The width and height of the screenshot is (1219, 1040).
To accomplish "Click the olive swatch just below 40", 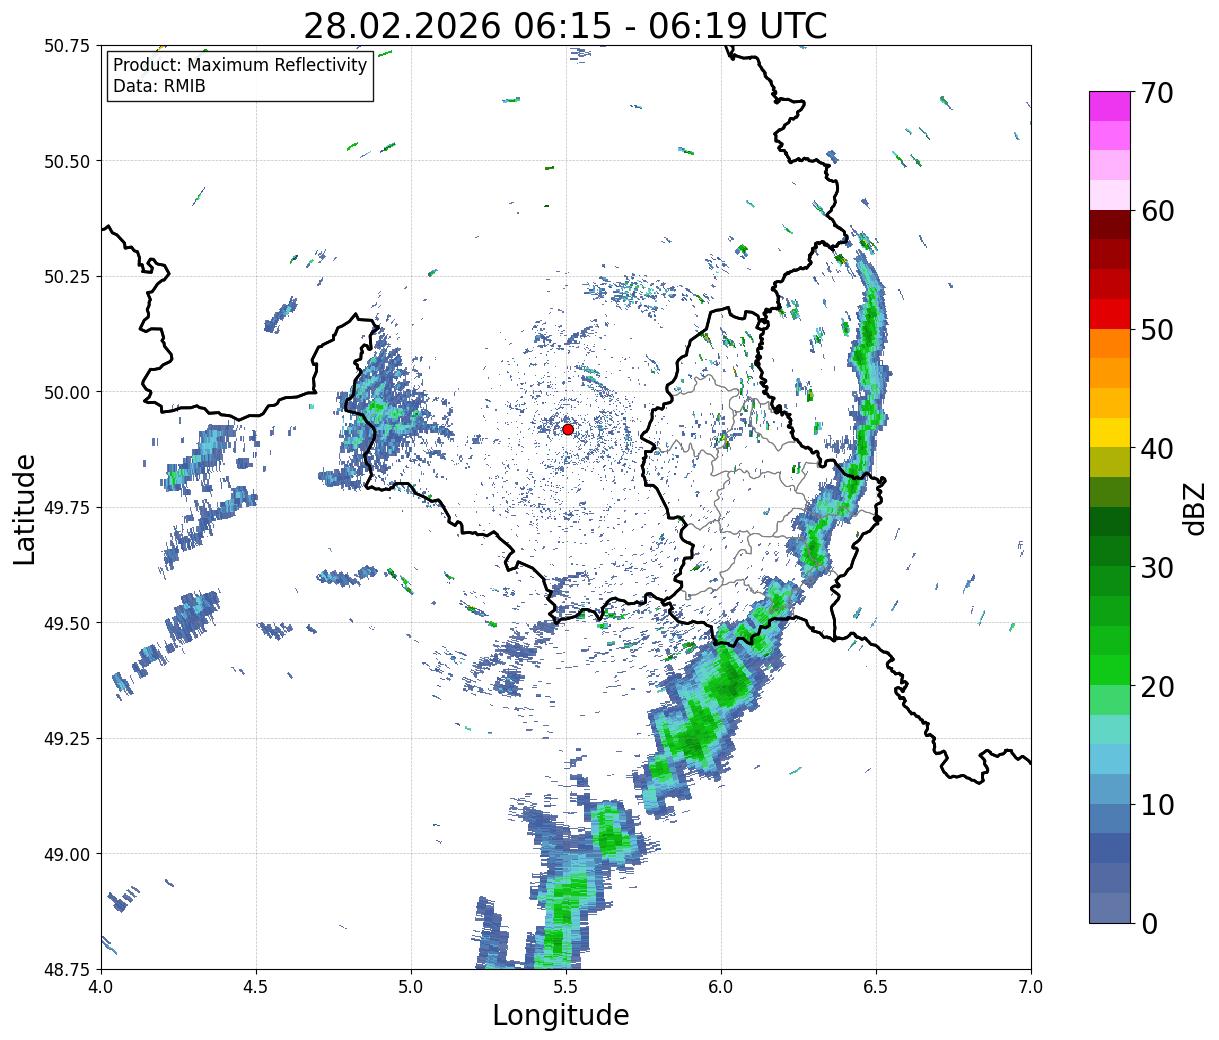I will (1110, 463).
